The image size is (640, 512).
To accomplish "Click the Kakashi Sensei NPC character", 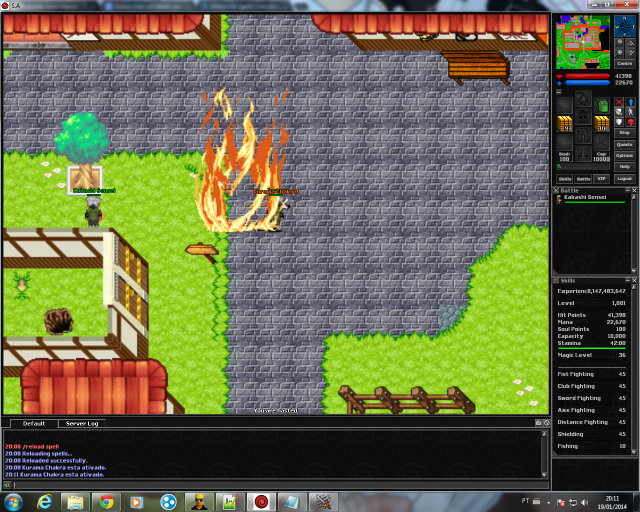I will click(x=93, y=211).
